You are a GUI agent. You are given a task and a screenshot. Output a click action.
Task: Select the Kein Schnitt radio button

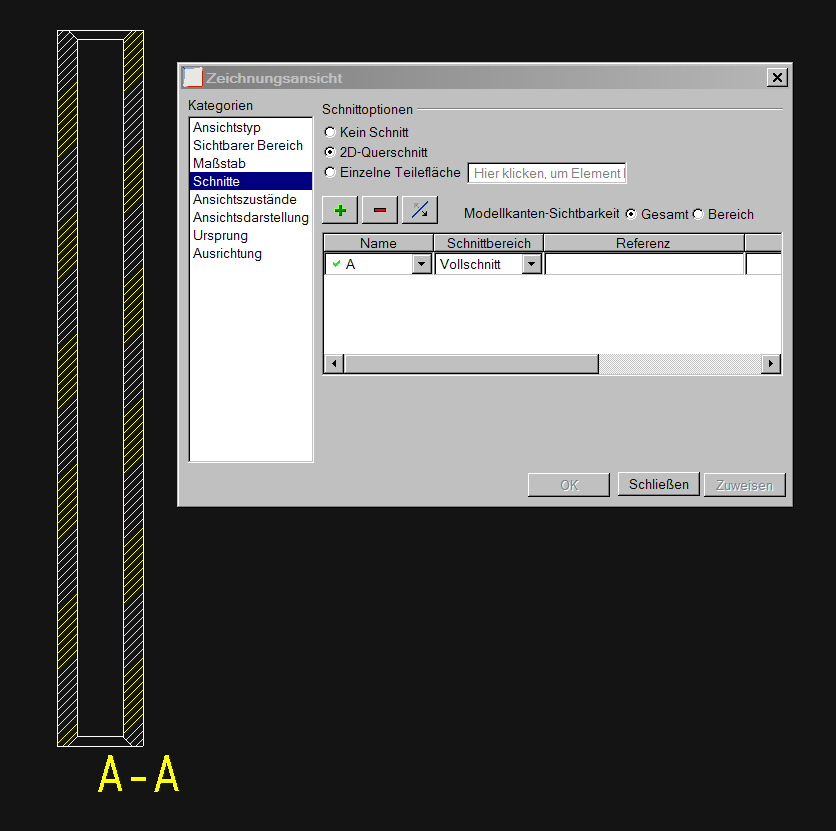(x=330, y=132)
